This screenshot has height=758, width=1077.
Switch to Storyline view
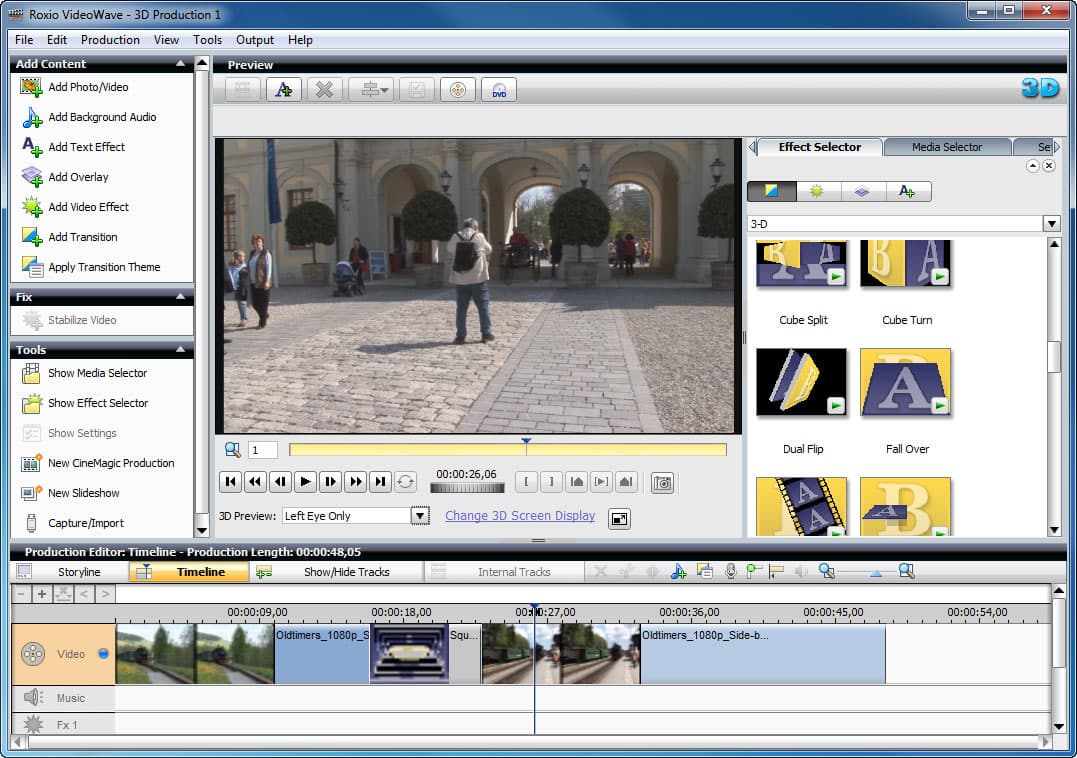coord(79,572)
